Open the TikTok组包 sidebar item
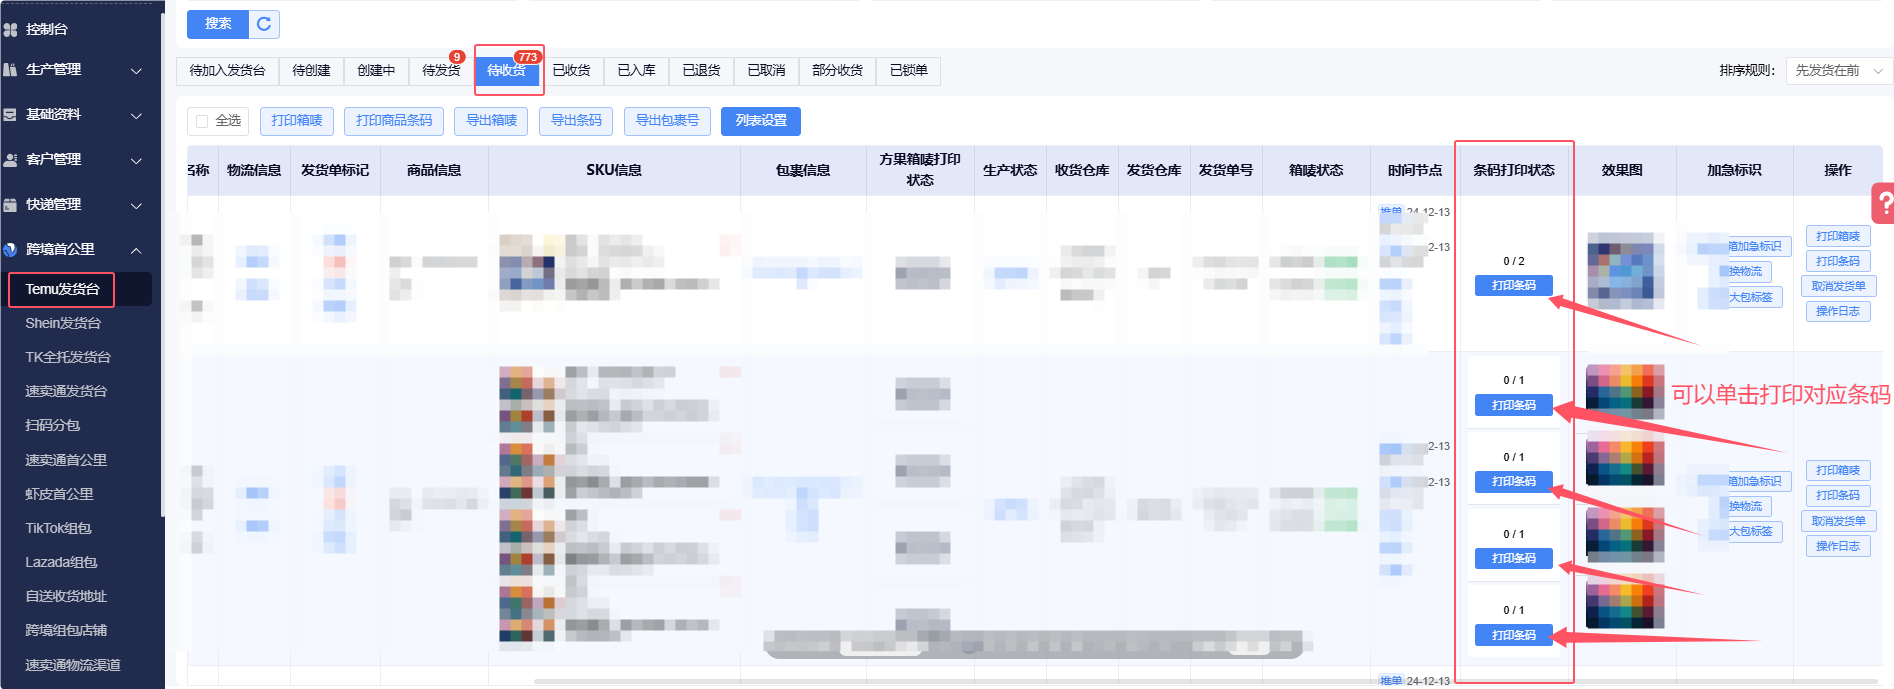 [58, 529]
